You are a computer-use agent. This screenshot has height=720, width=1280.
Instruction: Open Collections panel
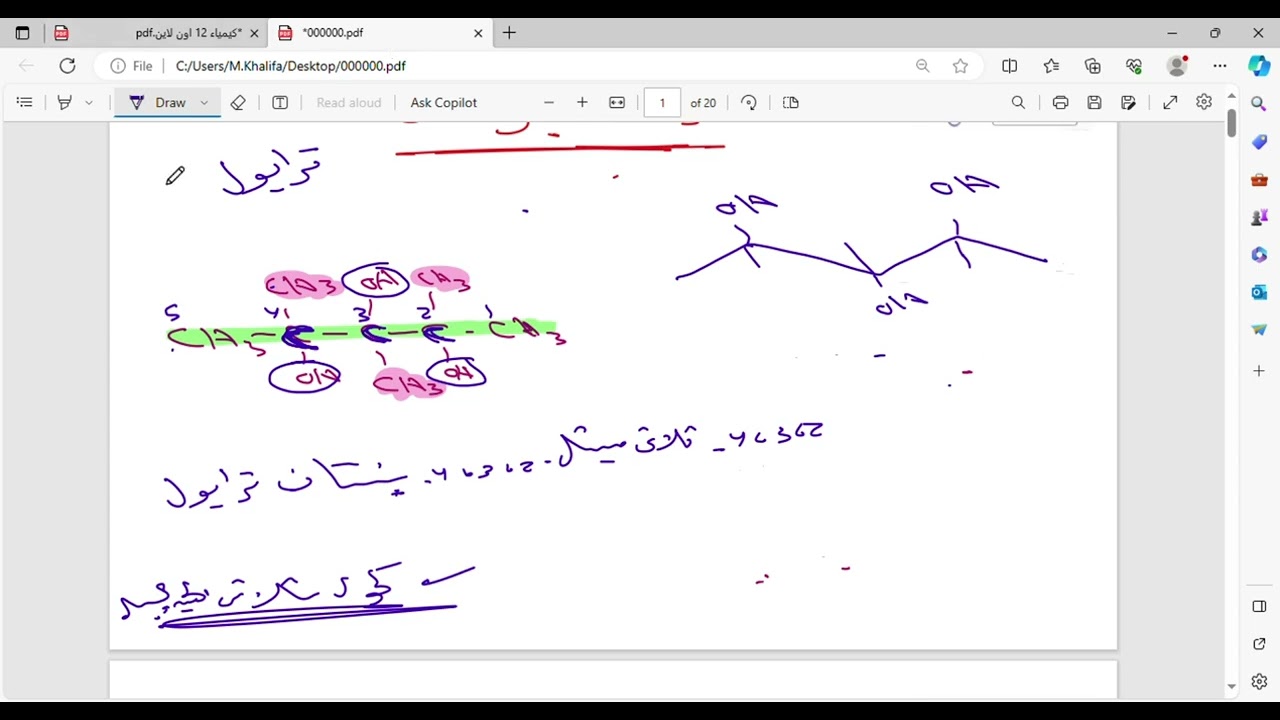(x=1093, y=66)
